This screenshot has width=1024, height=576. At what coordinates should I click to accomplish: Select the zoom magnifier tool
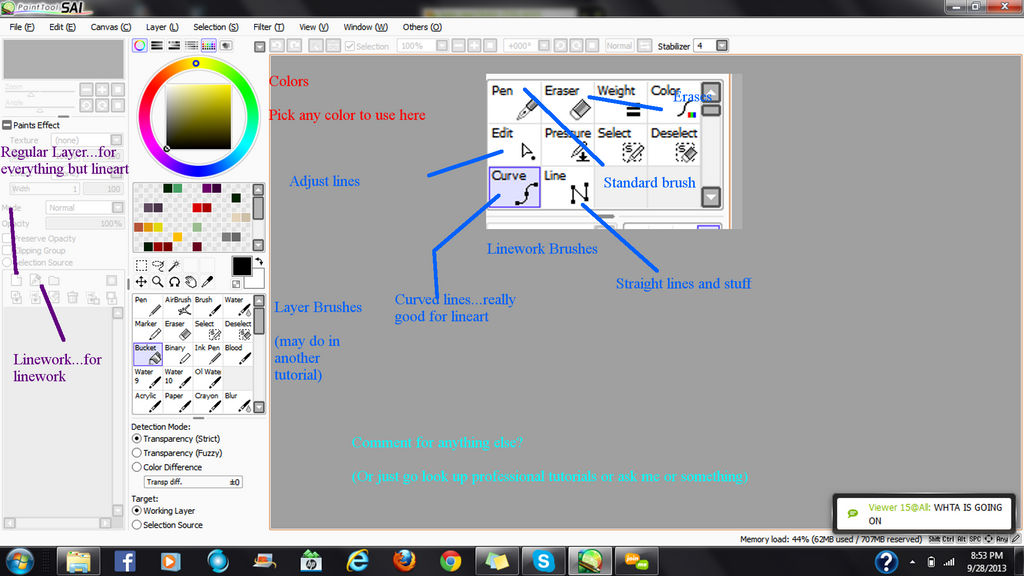[x=157, y=281]
